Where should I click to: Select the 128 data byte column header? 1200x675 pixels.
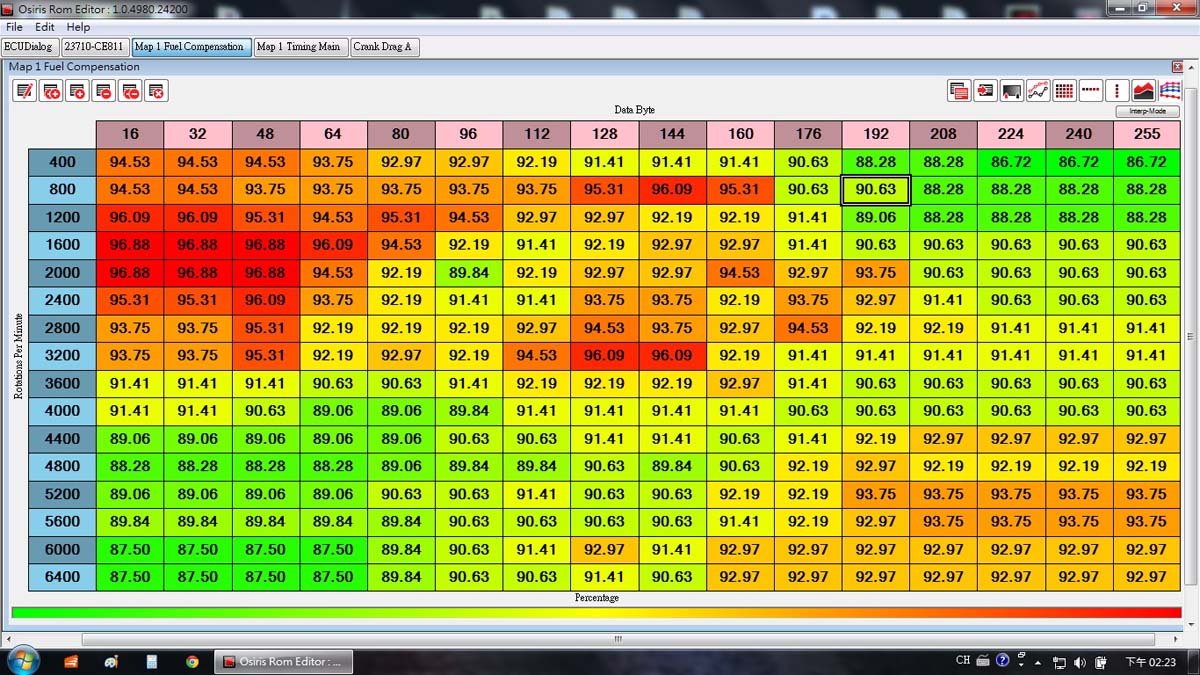click(x=604, y=134)
